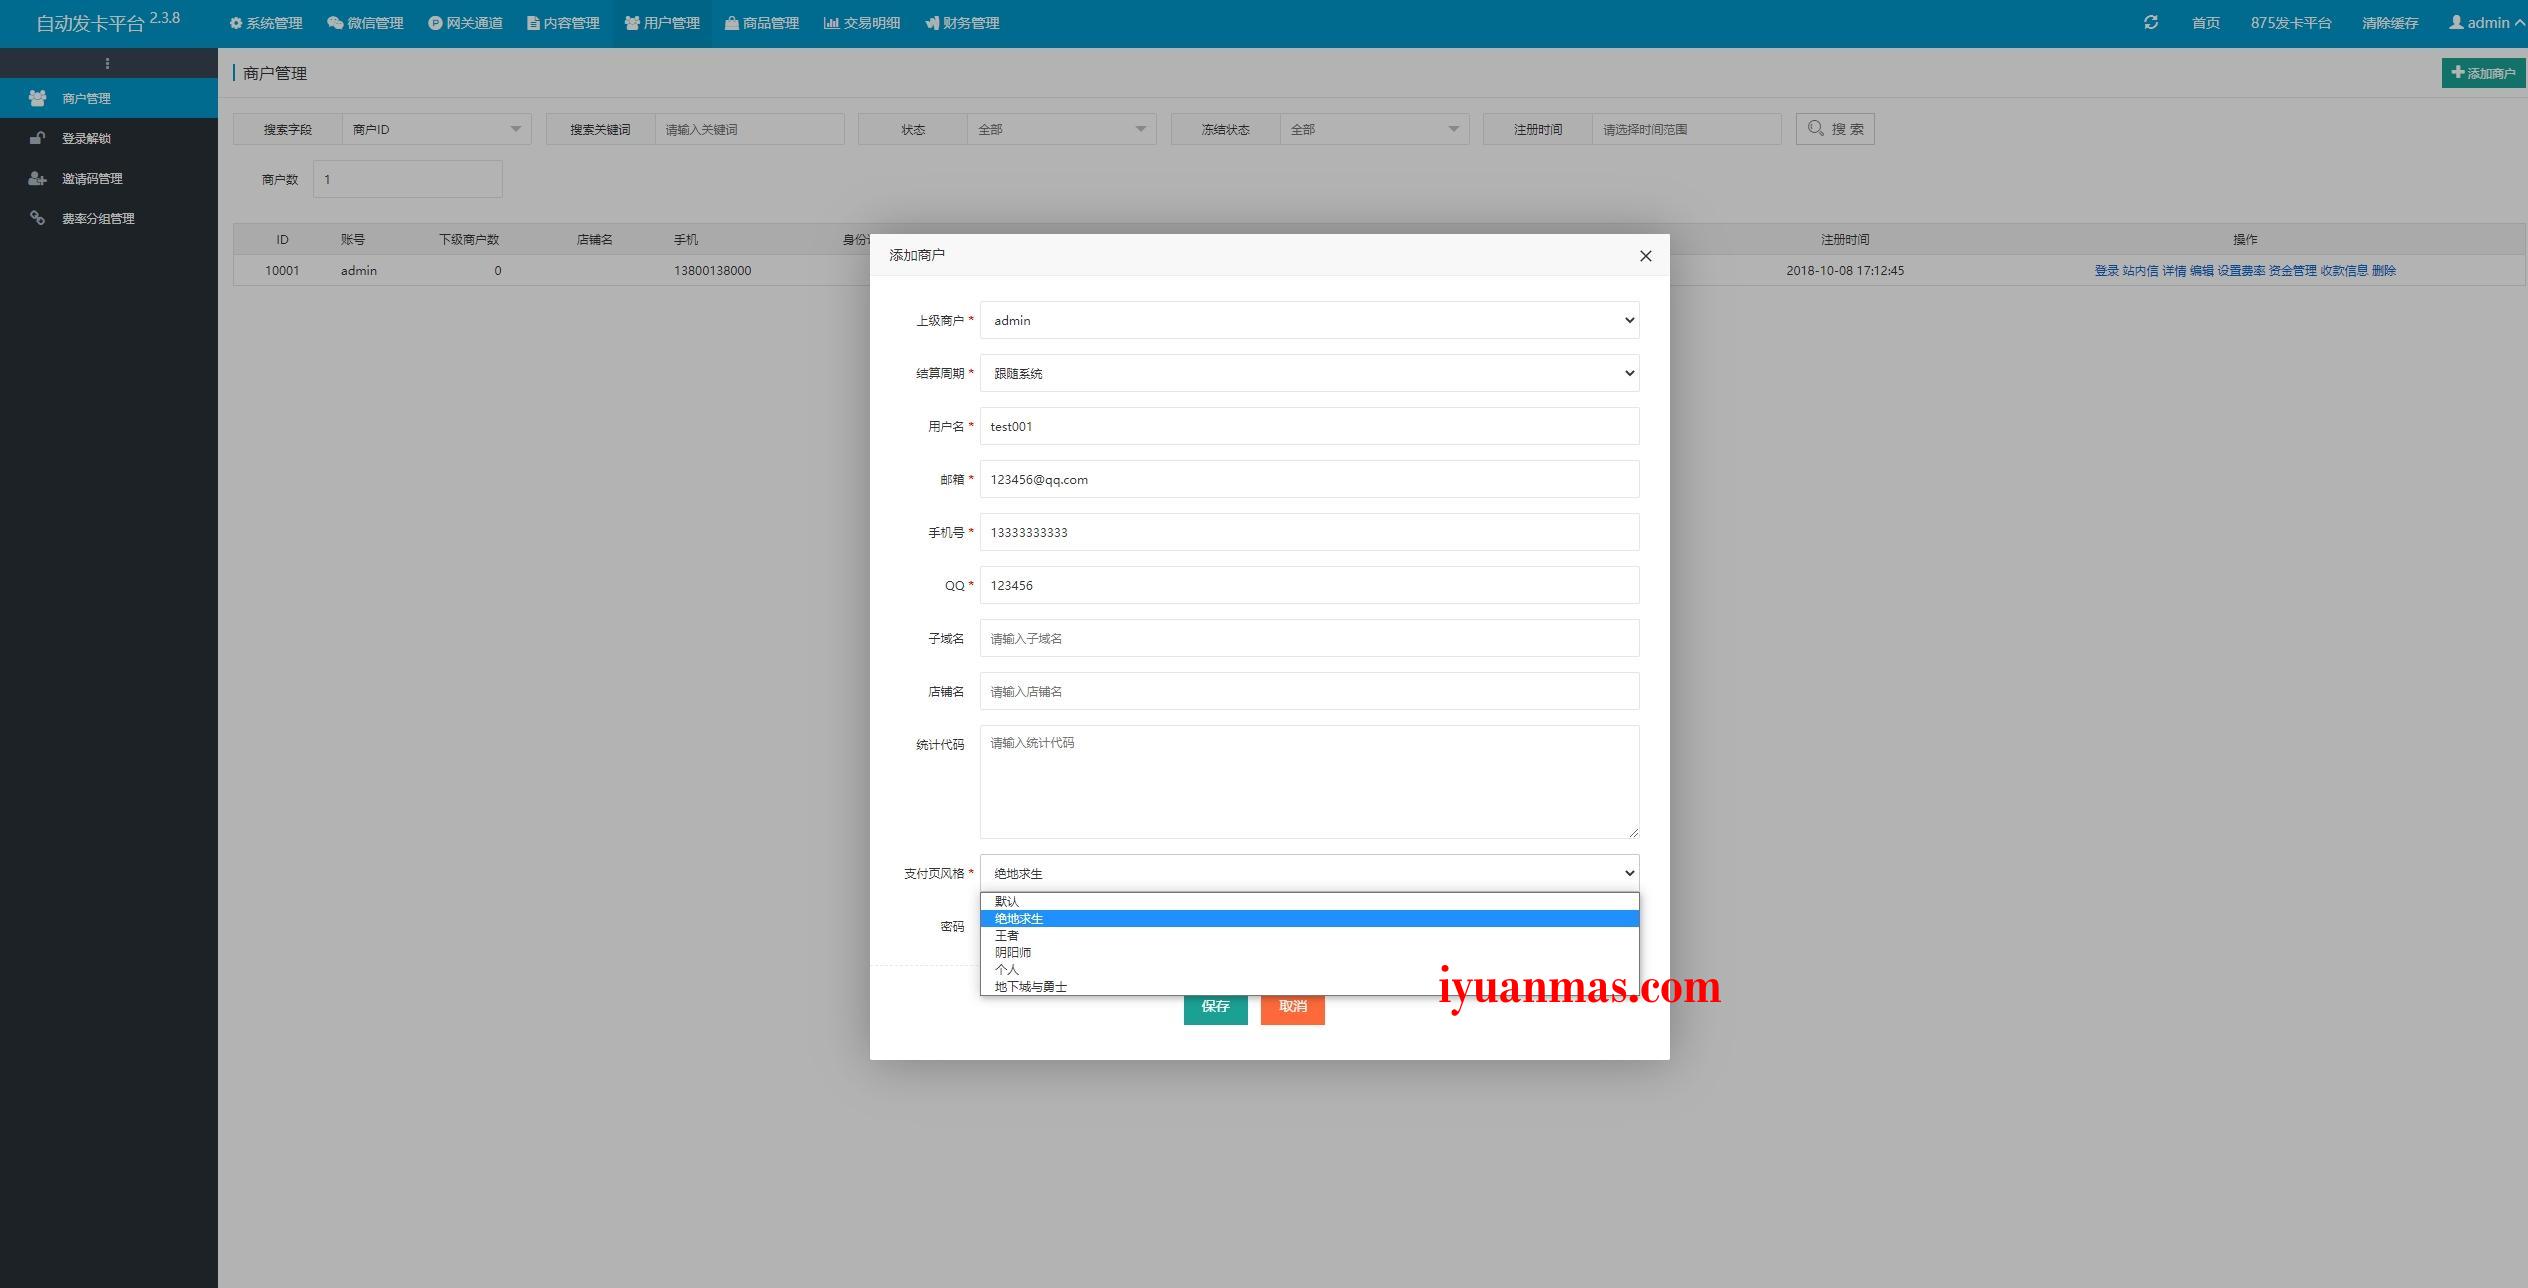Click the 保存 button
The width and height of the screenshot is (2528, 1288).
tap(1215, 1008)
